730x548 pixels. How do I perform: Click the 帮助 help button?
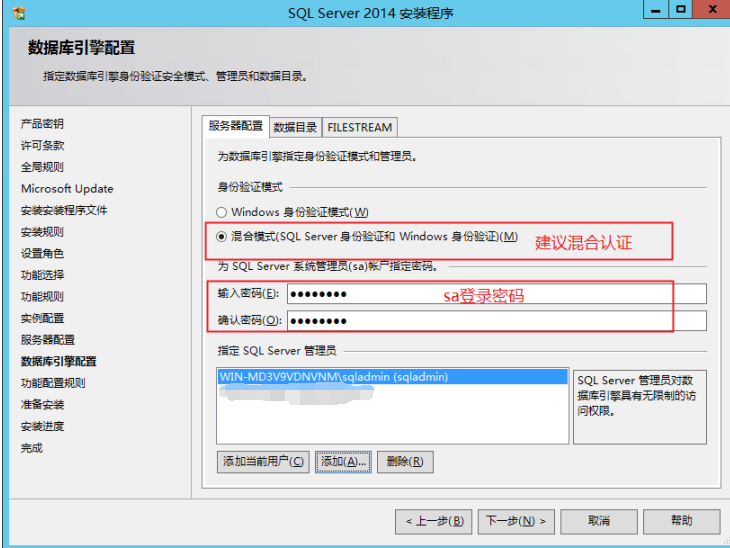(x=682, y=521)
